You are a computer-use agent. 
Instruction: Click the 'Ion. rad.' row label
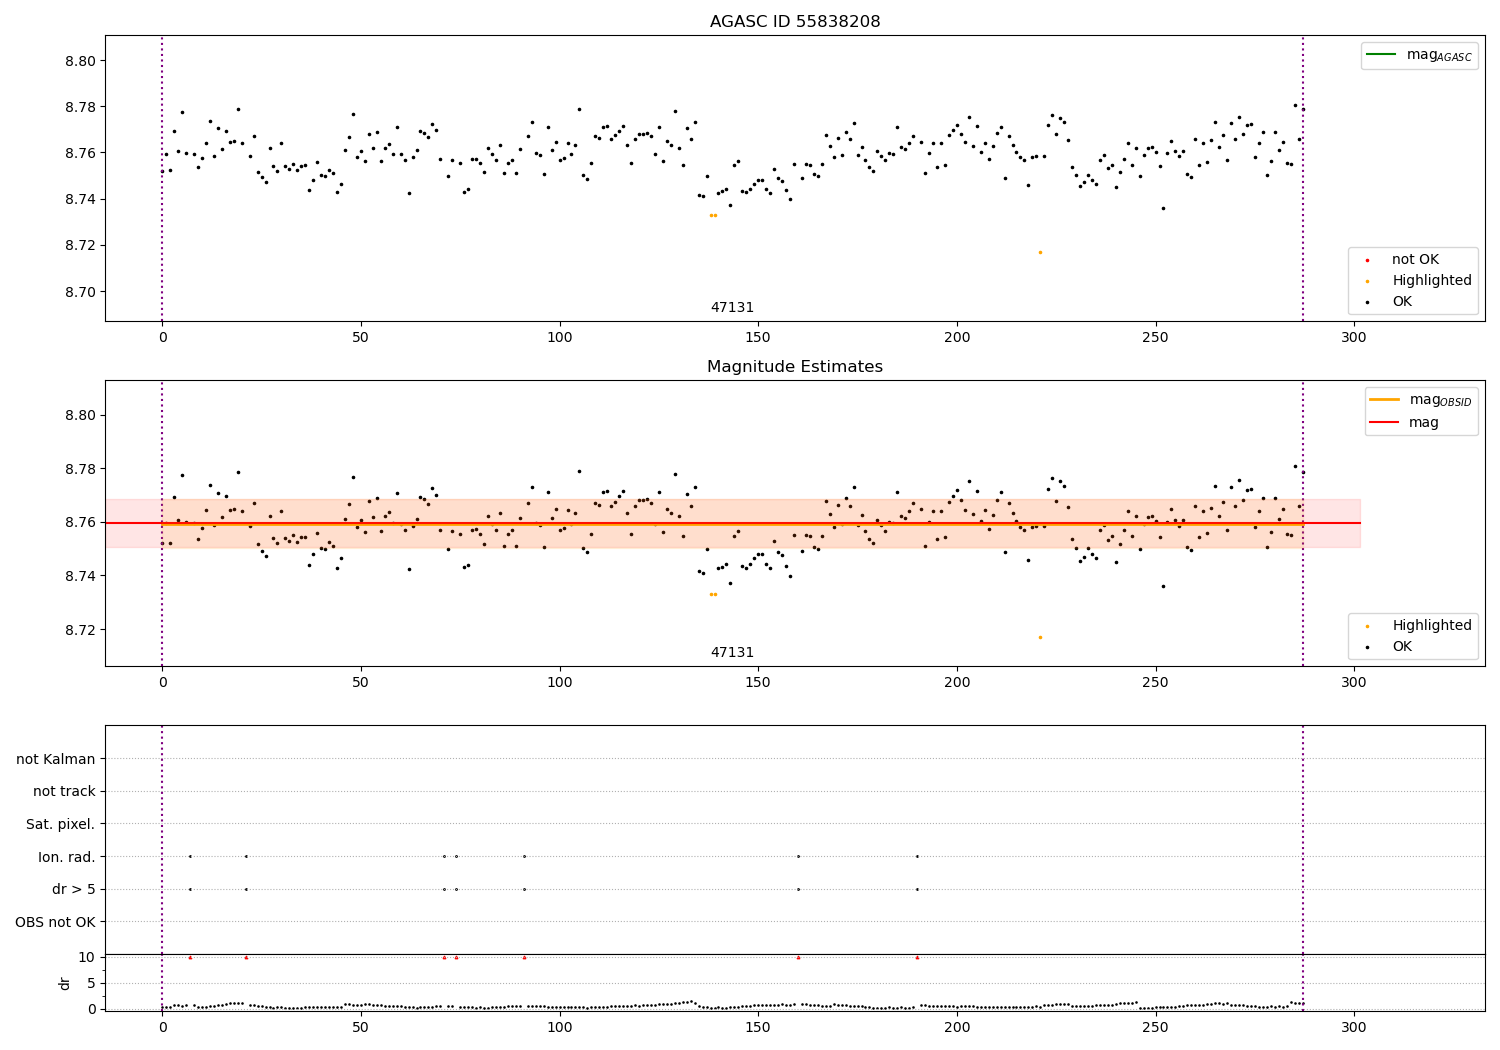coord(67,857)
